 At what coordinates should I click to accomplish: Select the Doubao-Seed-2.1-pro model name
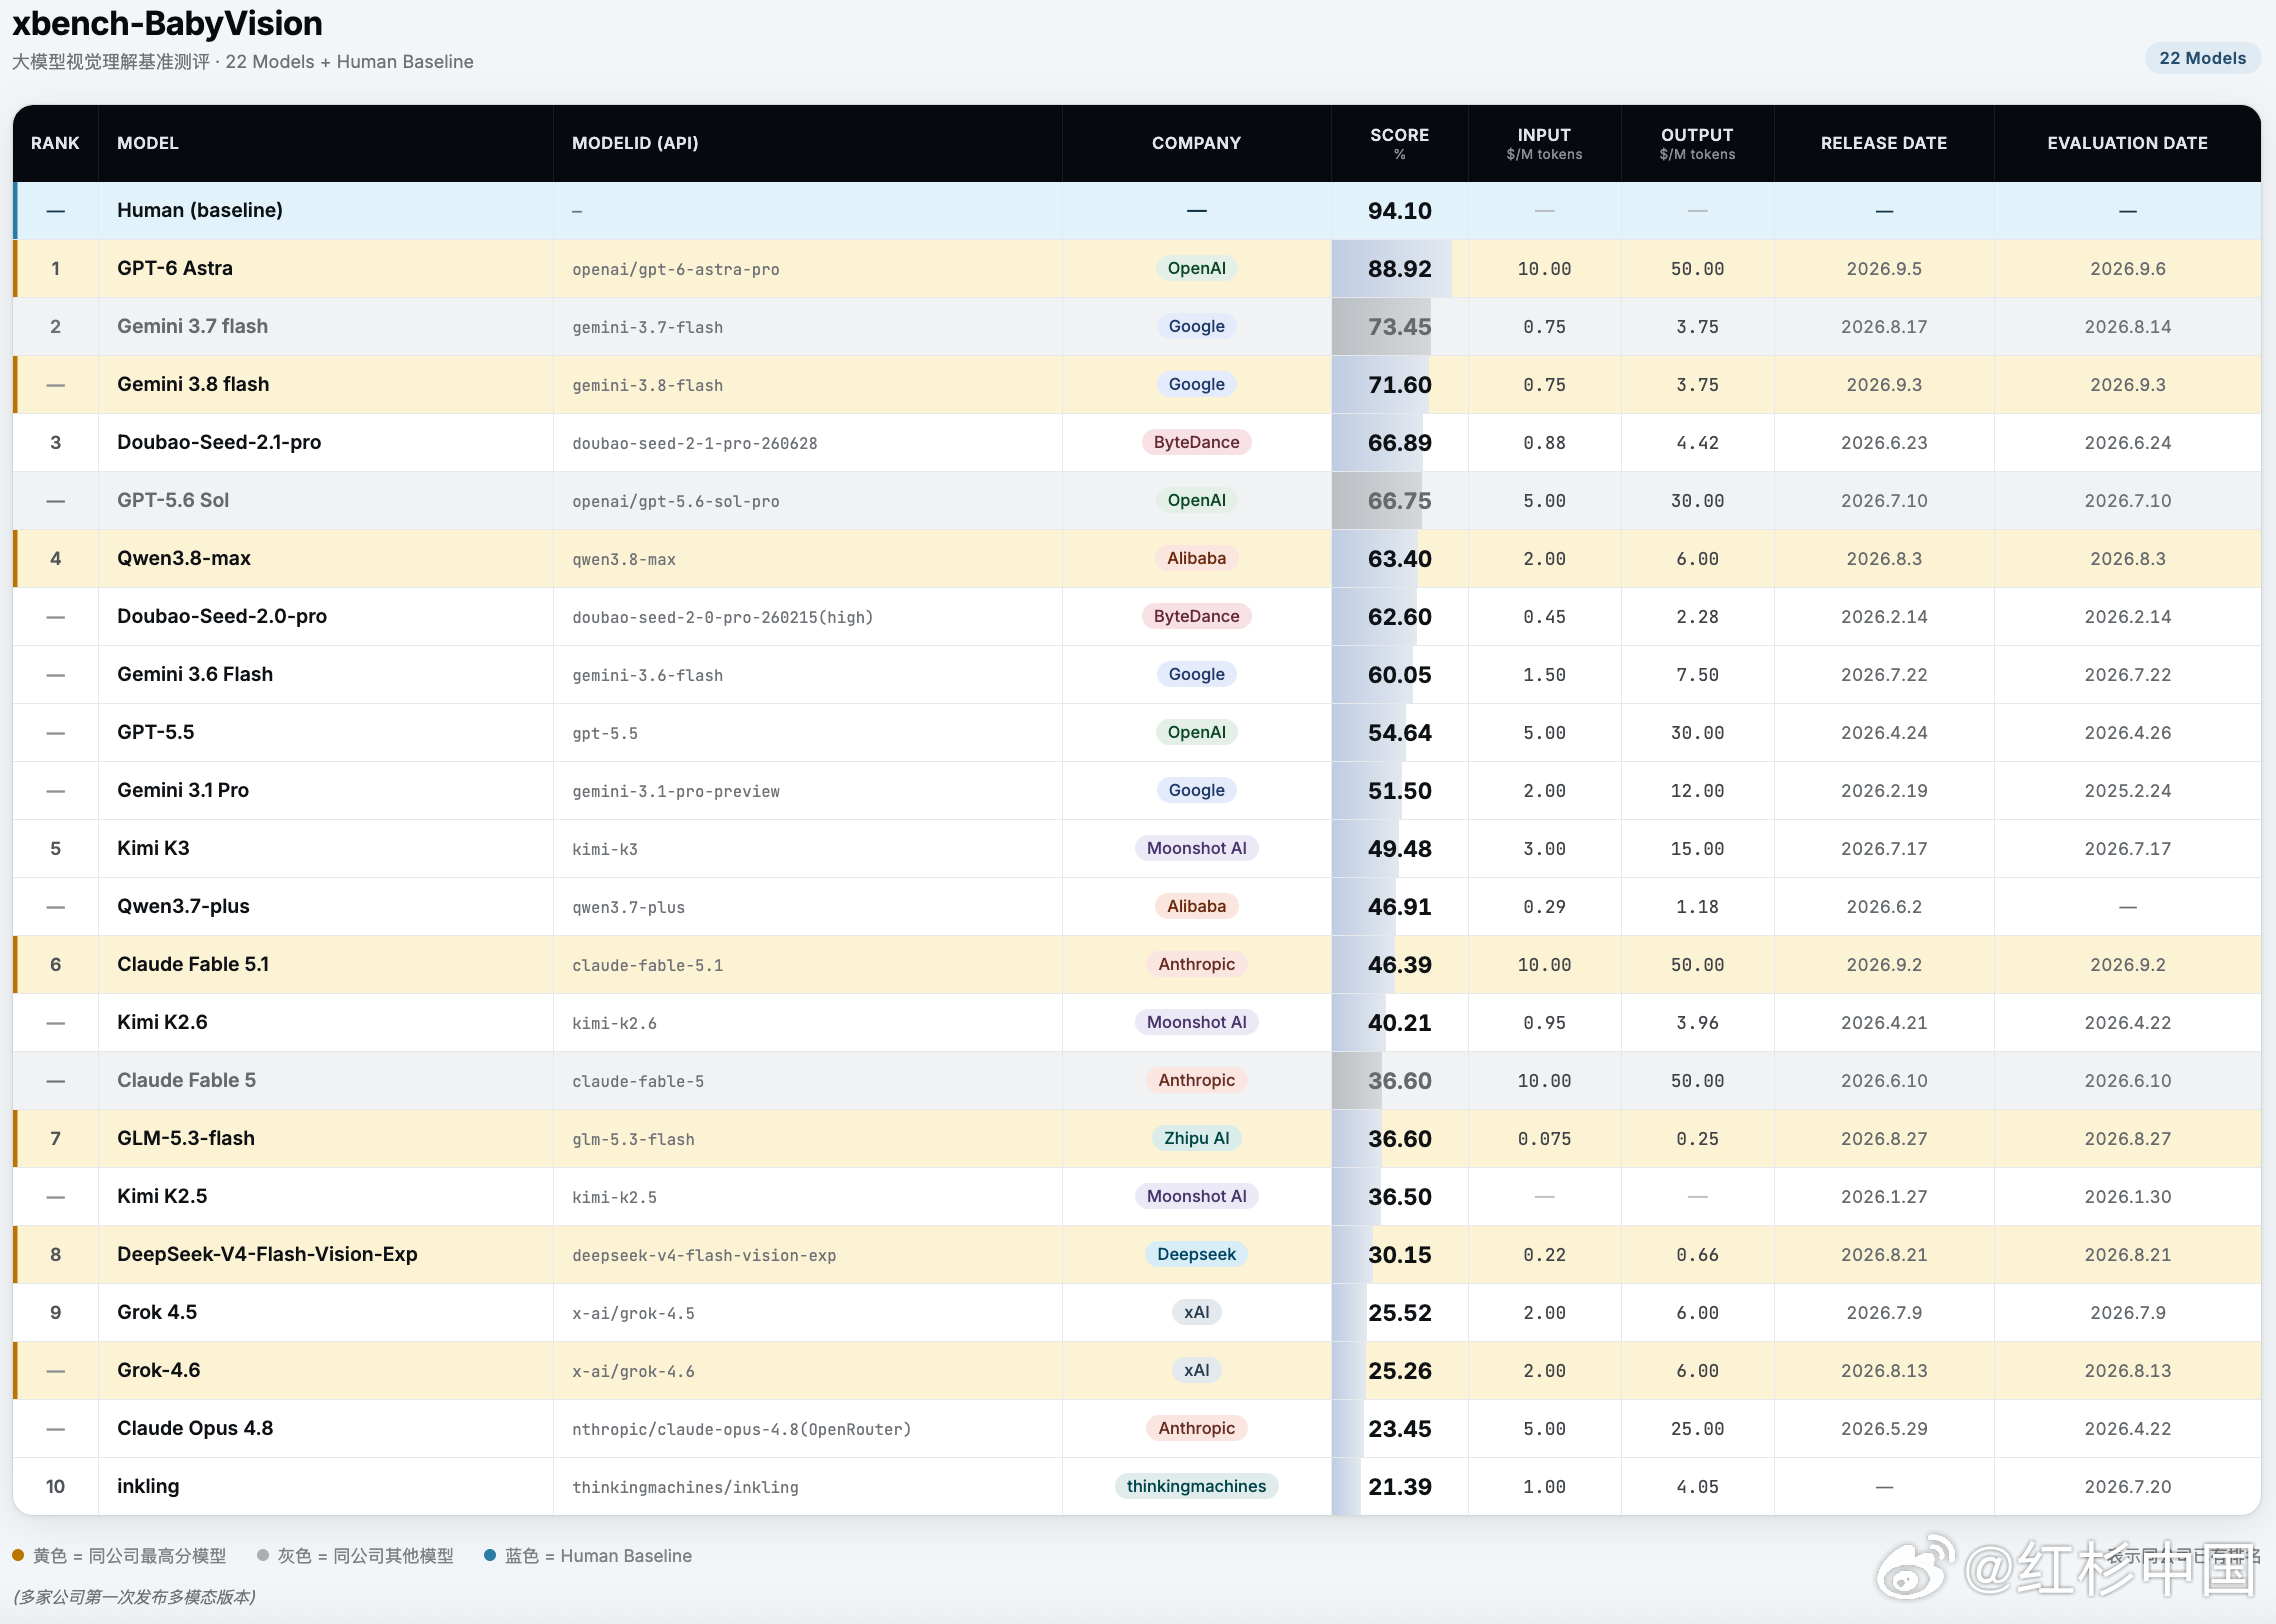click(x=219, y=442)
